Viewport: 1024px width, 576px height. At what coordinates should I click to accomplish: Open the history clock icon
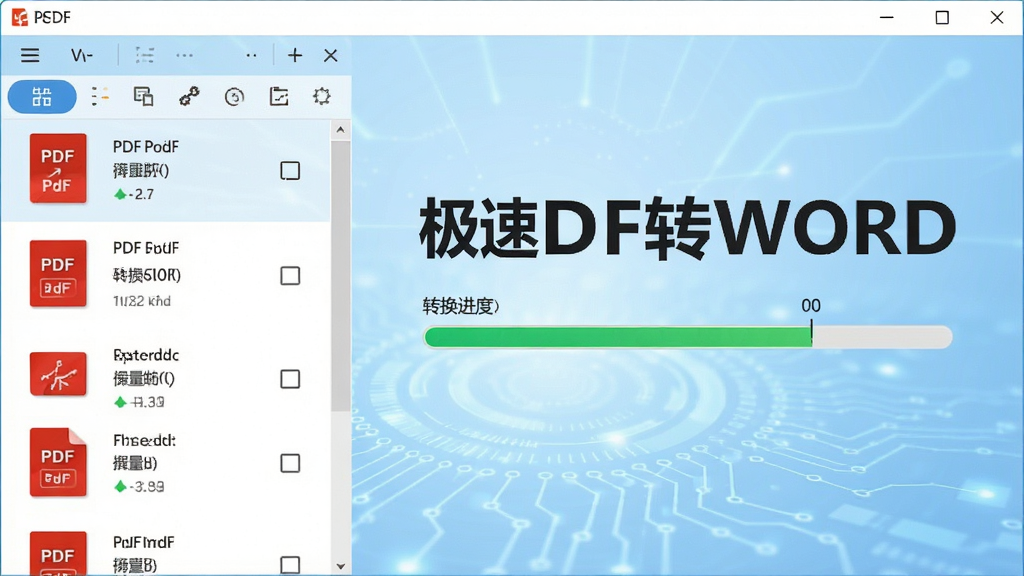[x=234, y=97]
